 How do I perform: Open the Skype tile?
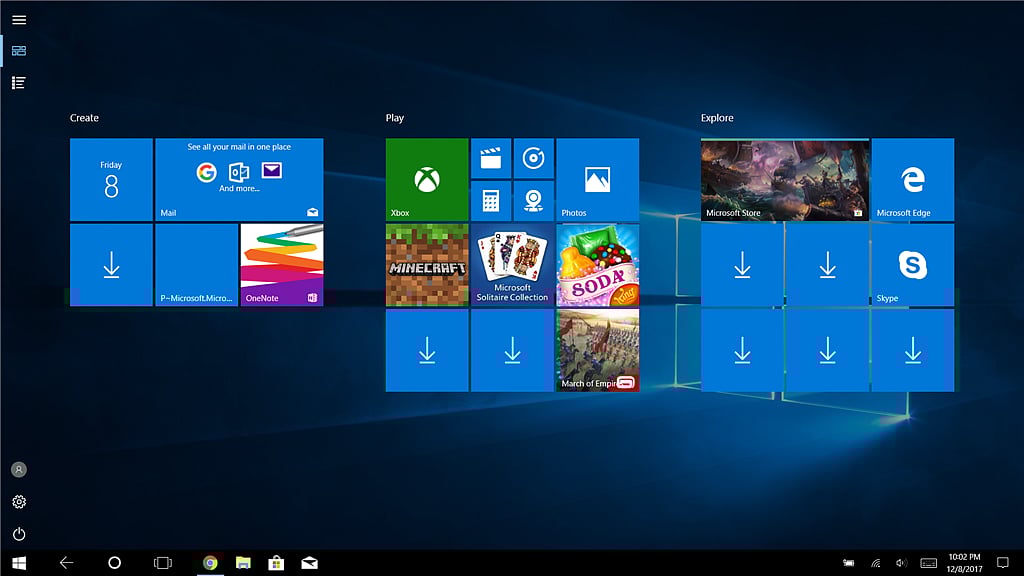pos(912,265)
